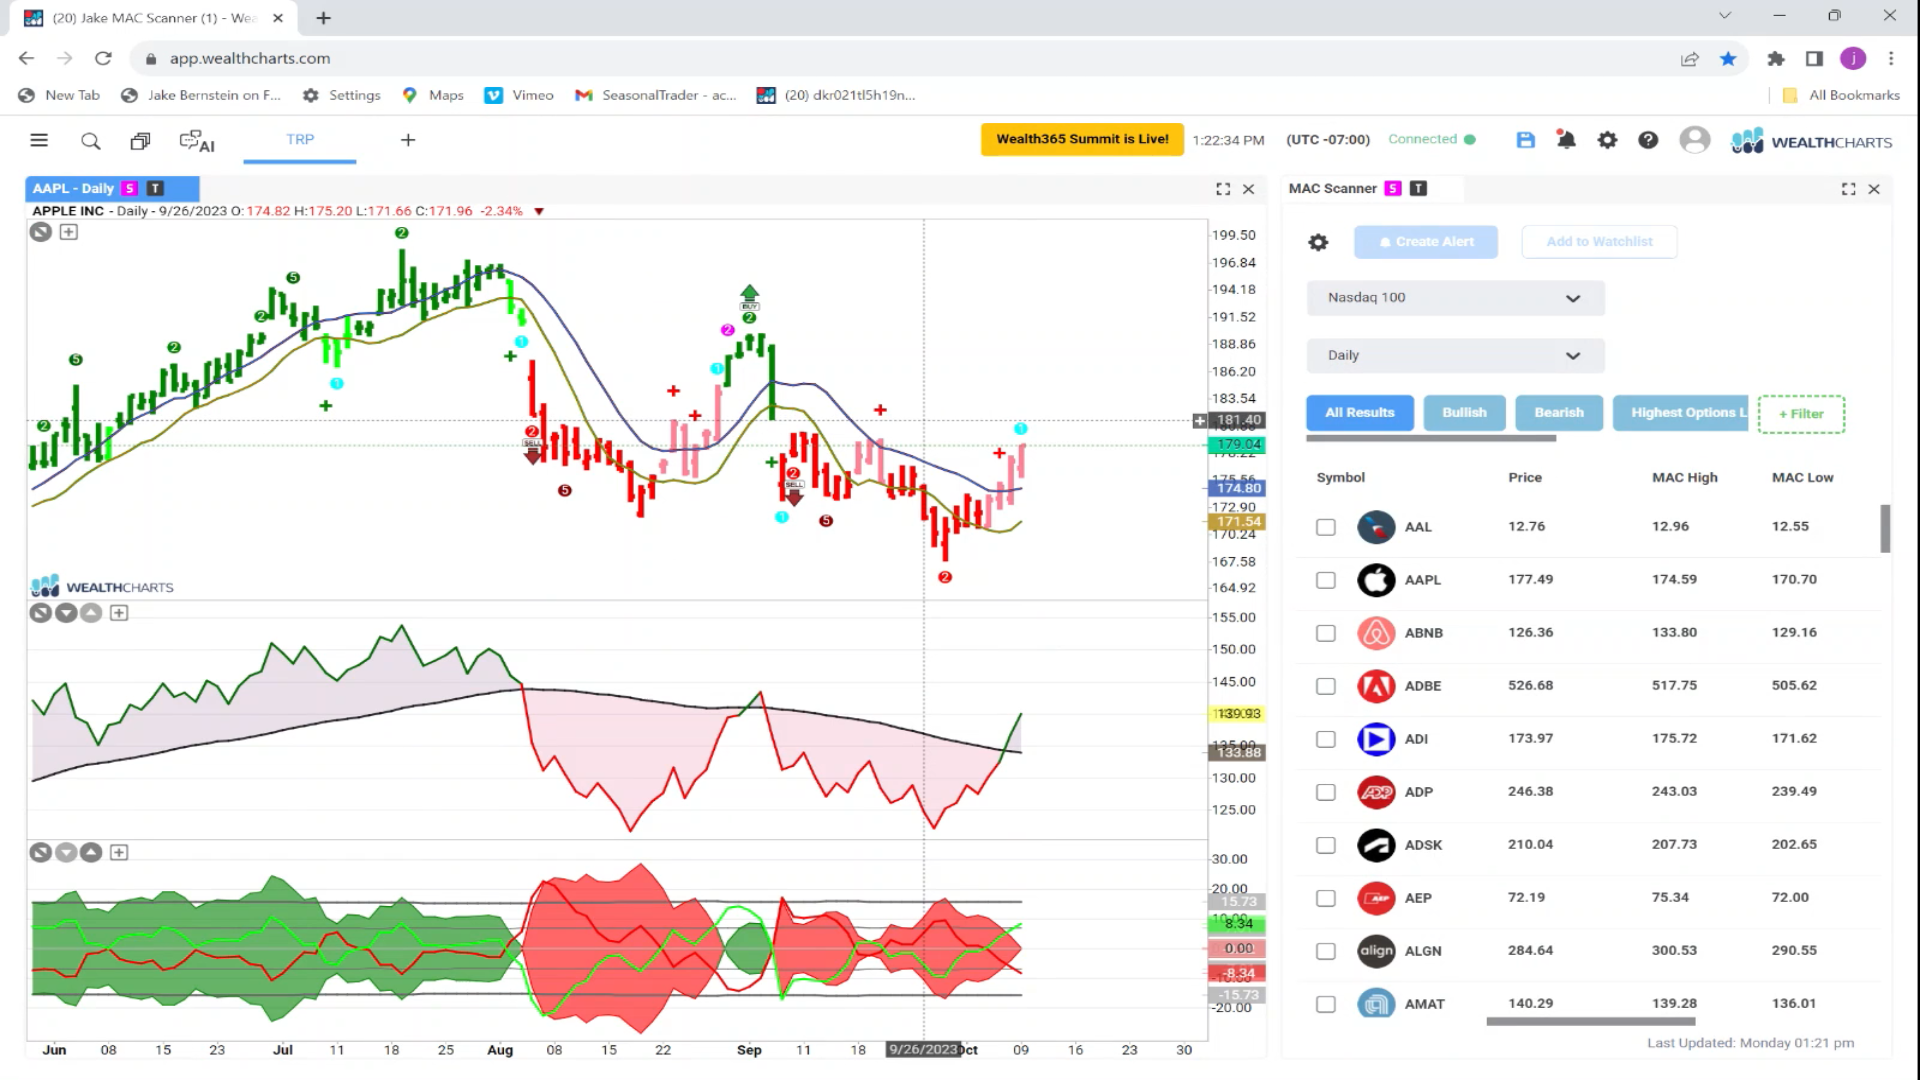Image resolution: width=1920 pixels, height=1080 pixels.
Task: Show the All Results filter tab
Action: 1360,413
